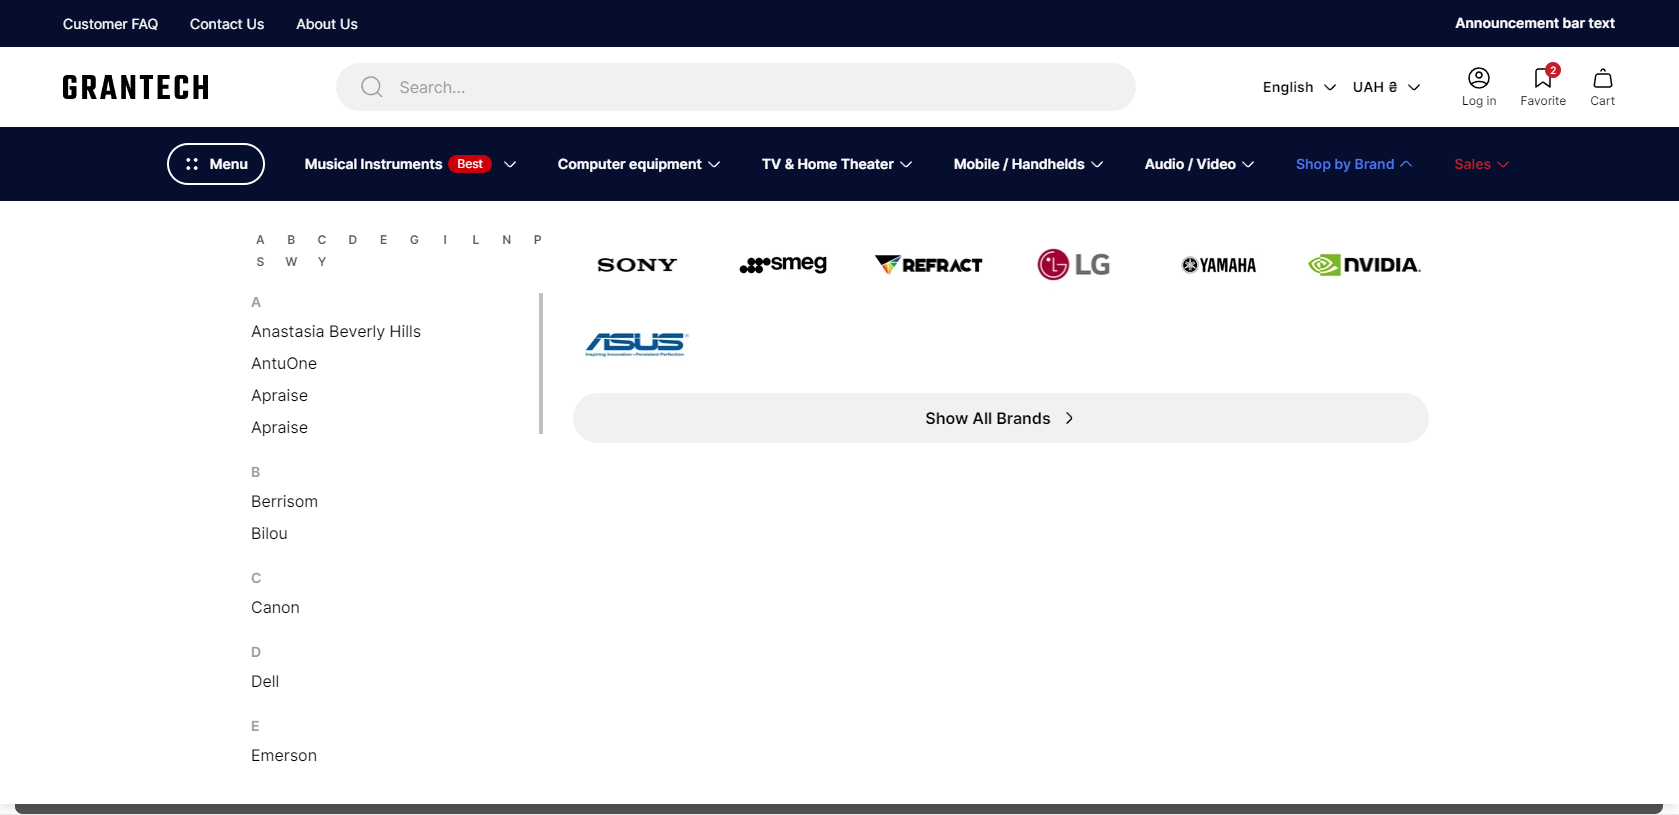1679x815 pixels.
Task: Expand the Sales menu
Action: [x=1481, y=164]
